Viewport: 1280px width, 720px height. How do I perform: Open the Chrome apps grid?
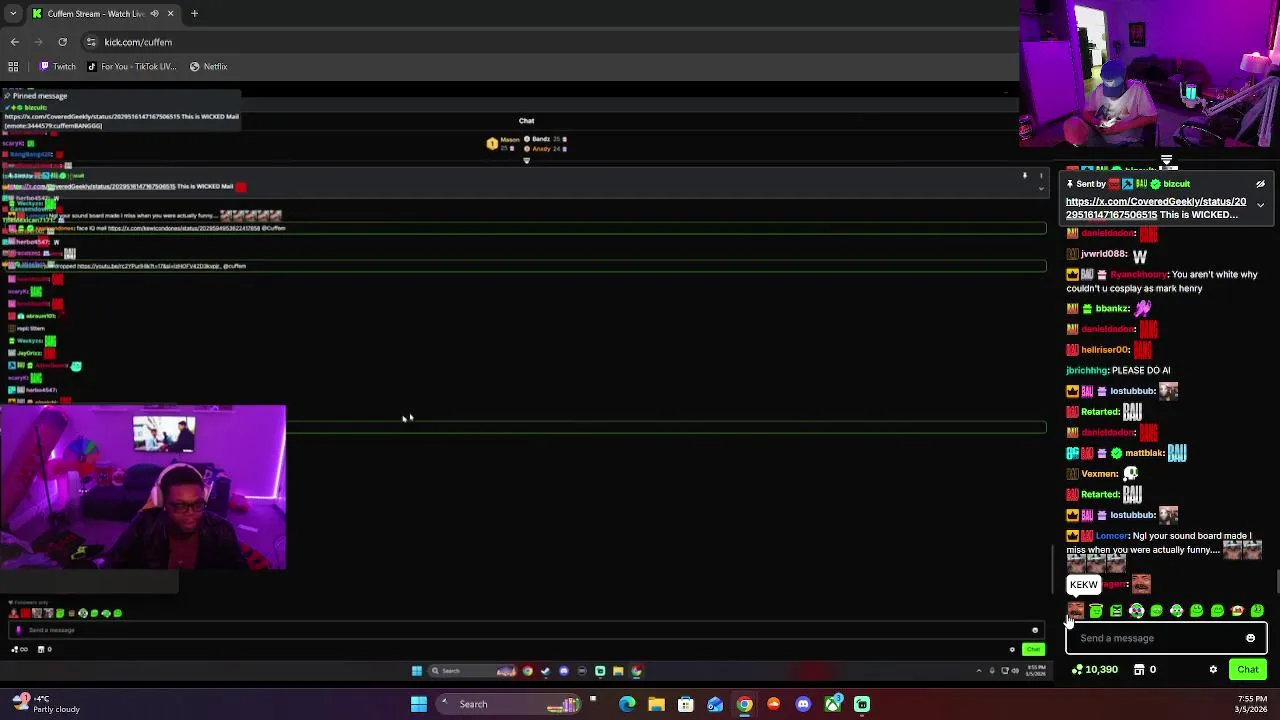13,66
